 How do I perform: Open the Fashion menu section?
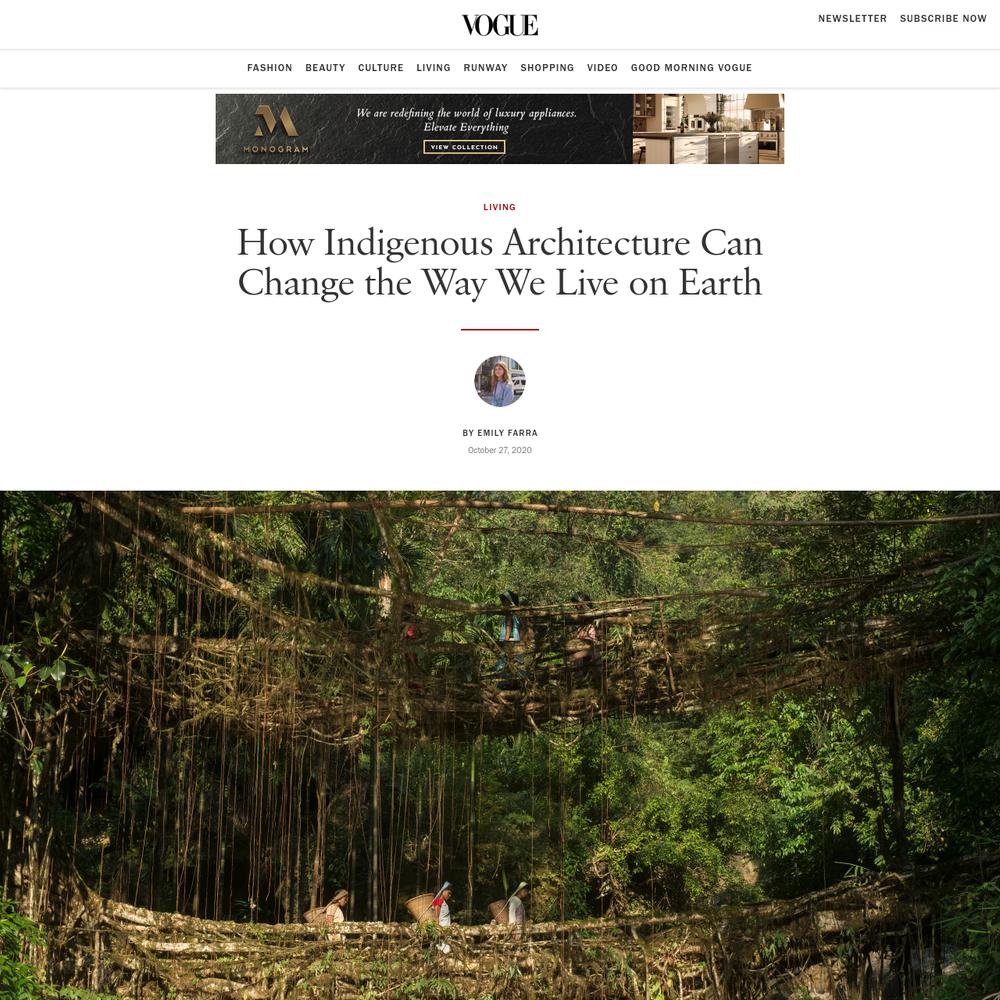click(x=269, y=68)
